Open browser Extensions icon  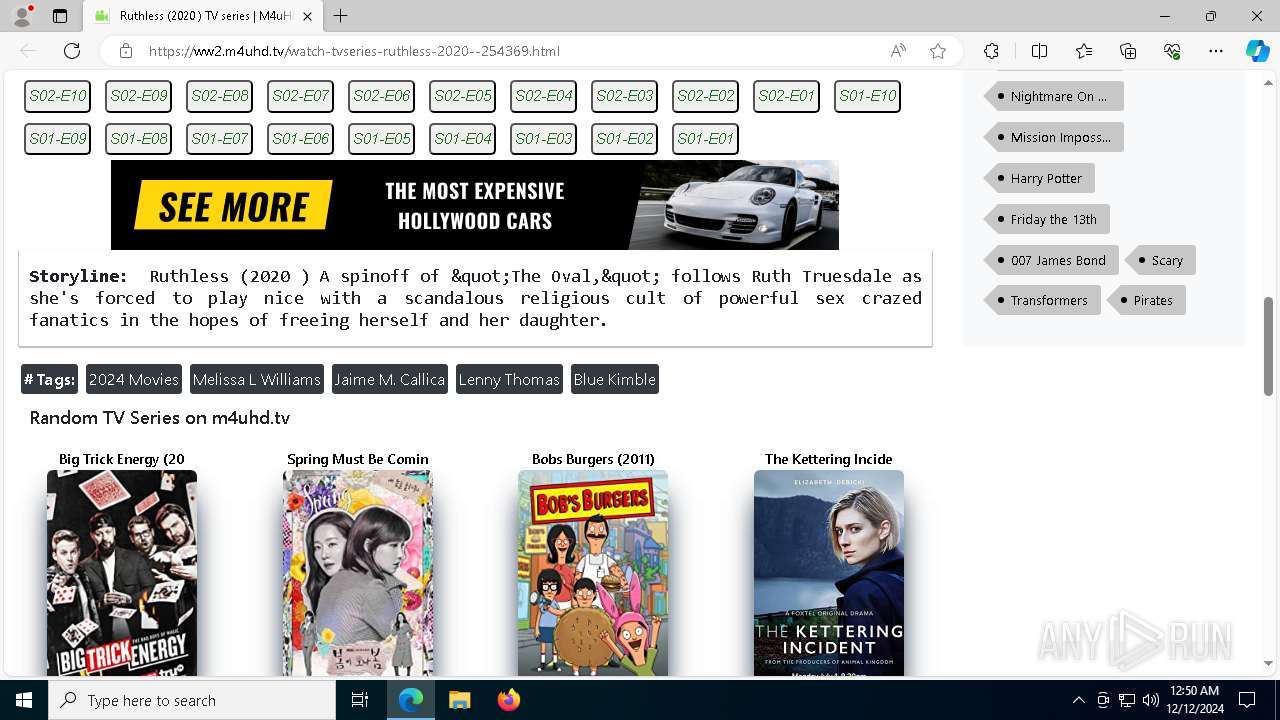tap(991, 51)
